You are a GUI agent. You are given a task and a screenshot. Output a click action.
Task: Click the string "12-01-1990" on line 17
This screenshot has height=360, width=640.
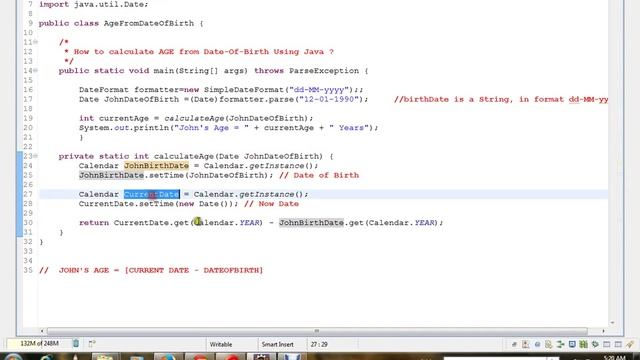[x=329, y=99]
